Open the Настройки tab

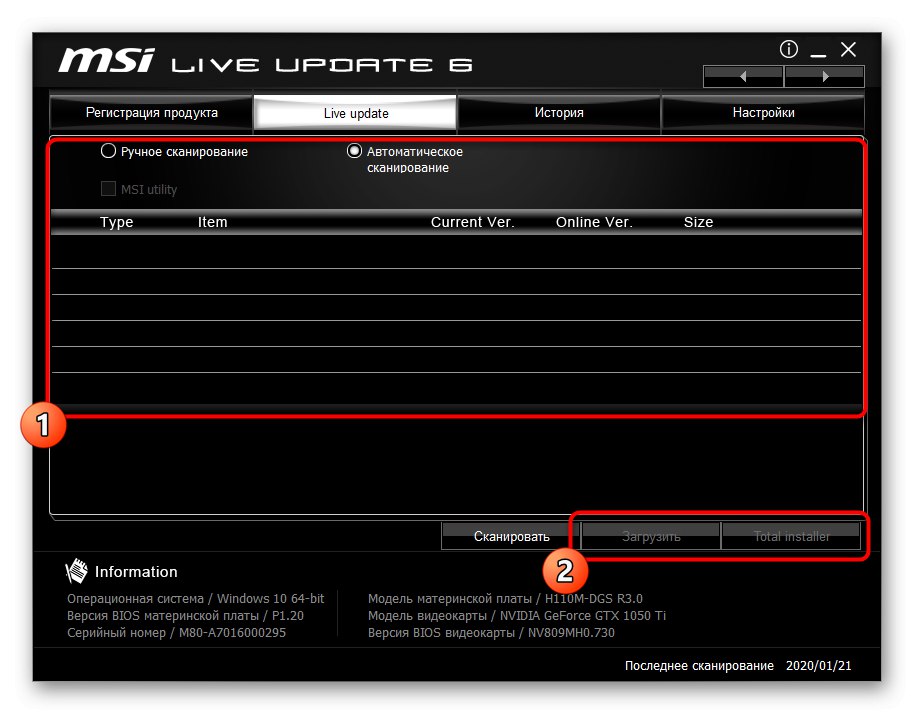(x=763, y=112)
